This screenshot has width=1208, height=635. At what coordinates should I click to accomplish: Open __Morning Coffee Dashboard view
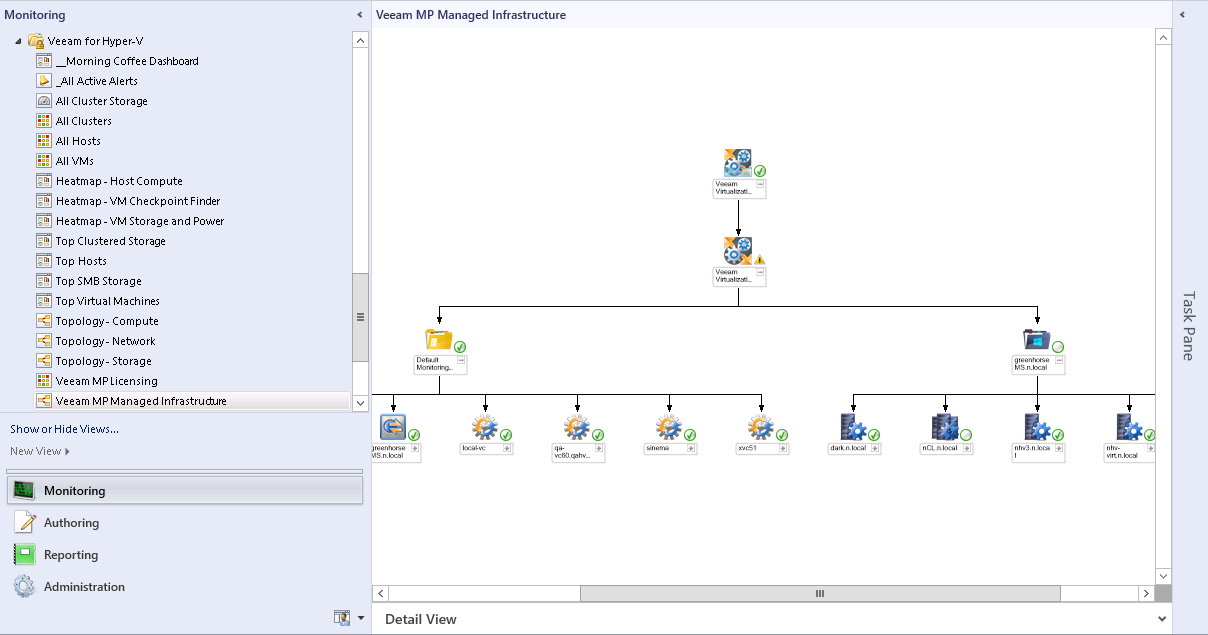click(x=127, y=61)
